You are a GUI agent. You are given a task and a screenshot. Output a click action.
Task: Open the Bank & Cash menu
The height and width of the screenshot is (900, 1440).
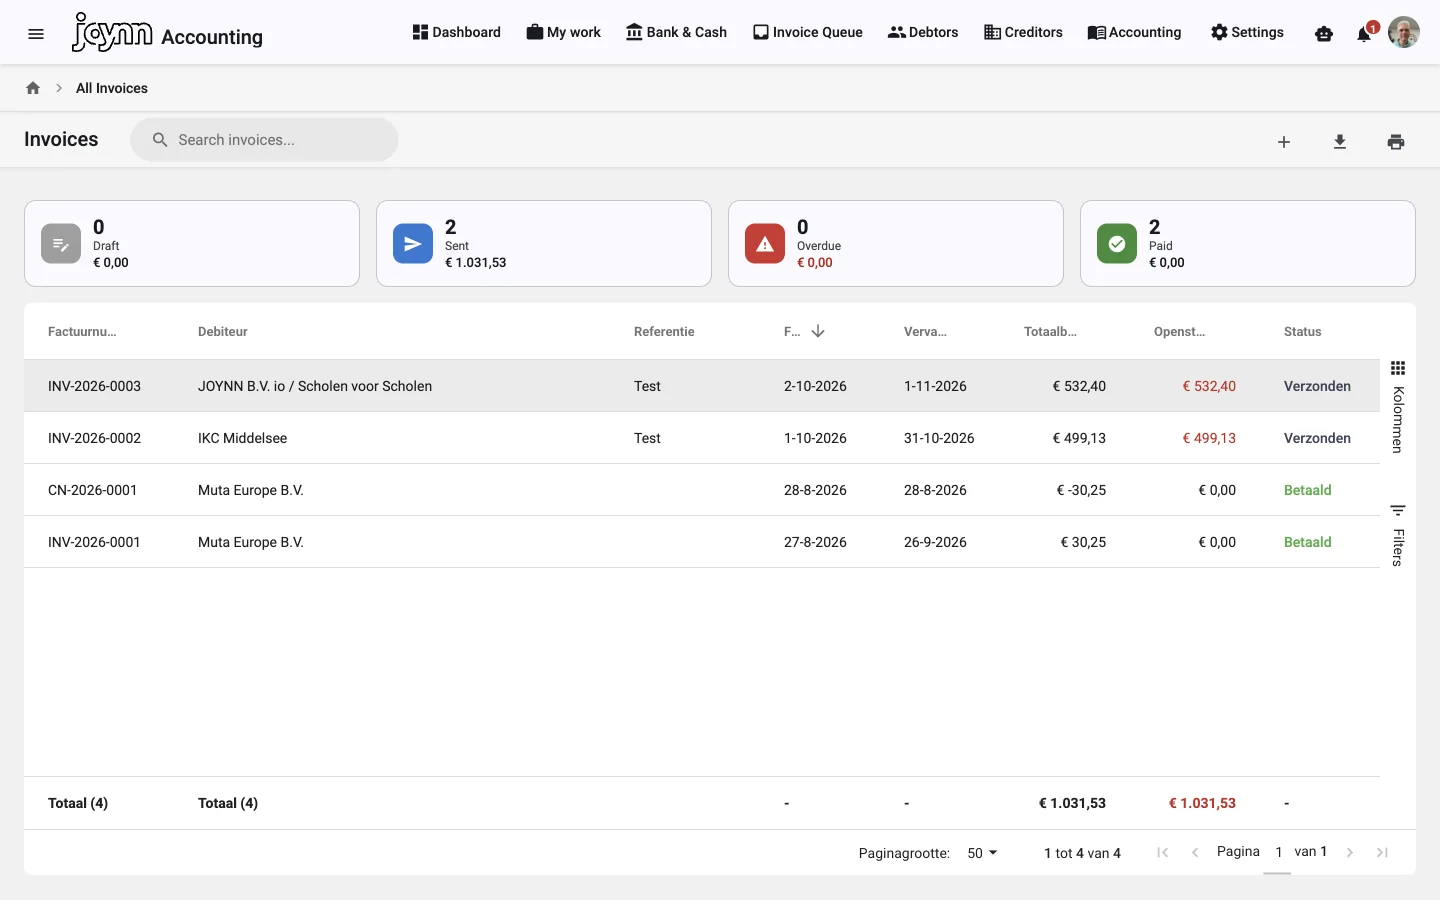coord(676,32)
